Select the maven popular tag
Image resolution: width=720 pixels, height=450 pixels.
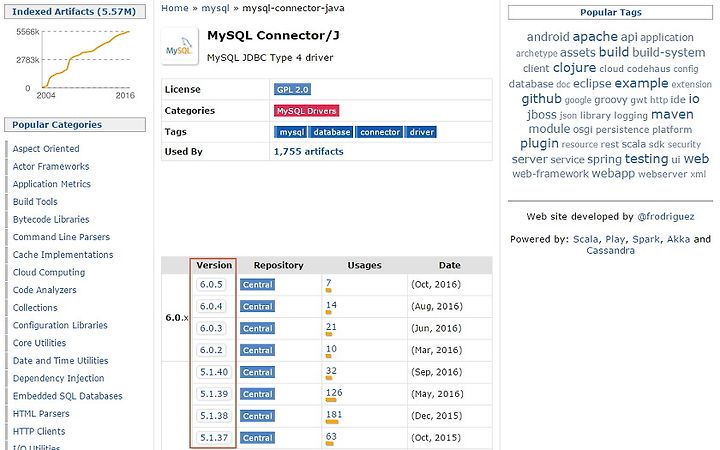coord(672,115)
